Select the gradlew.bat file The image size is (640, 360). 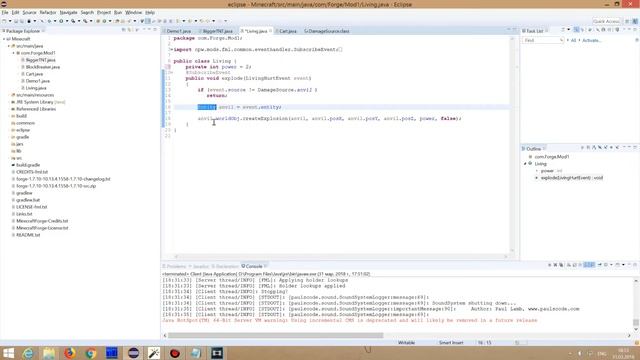point(28,200)
